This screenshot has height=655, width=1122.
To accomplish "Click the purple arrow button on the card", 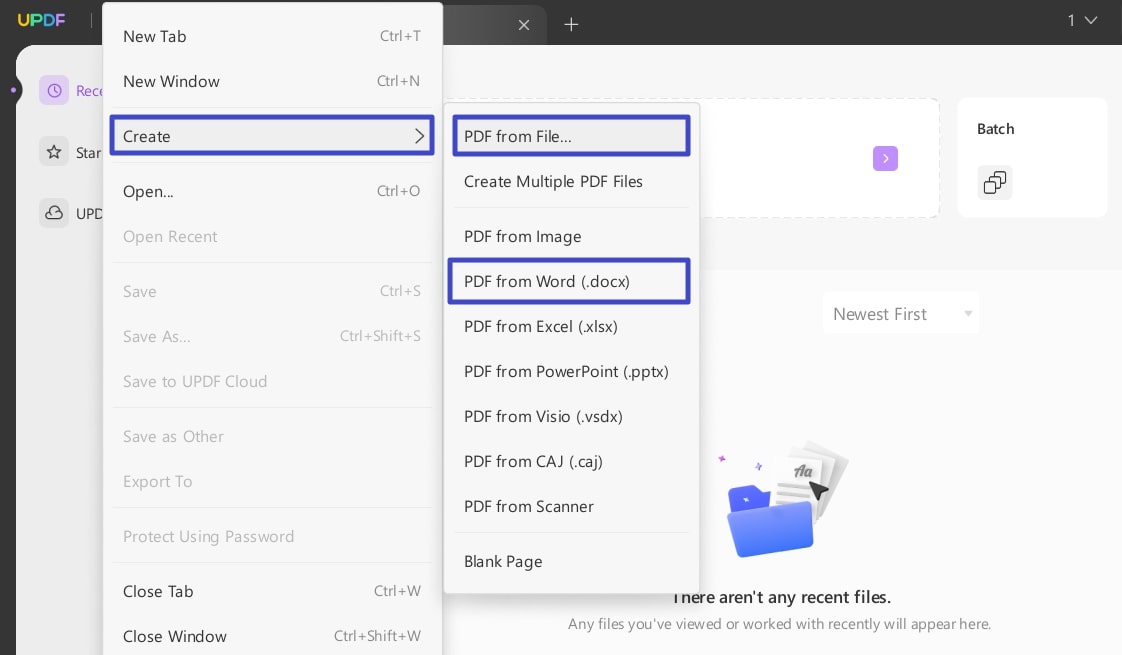I will pos(885,158).
